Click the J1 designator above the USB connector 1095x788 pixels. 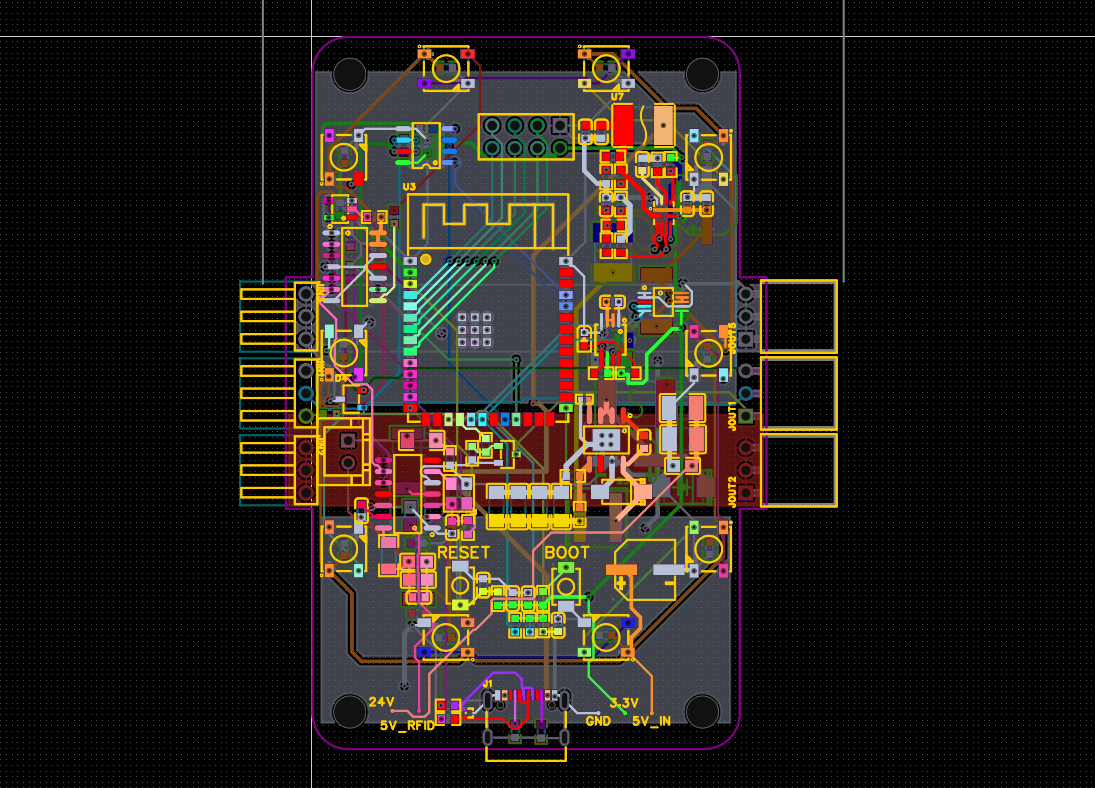[487, 683]
